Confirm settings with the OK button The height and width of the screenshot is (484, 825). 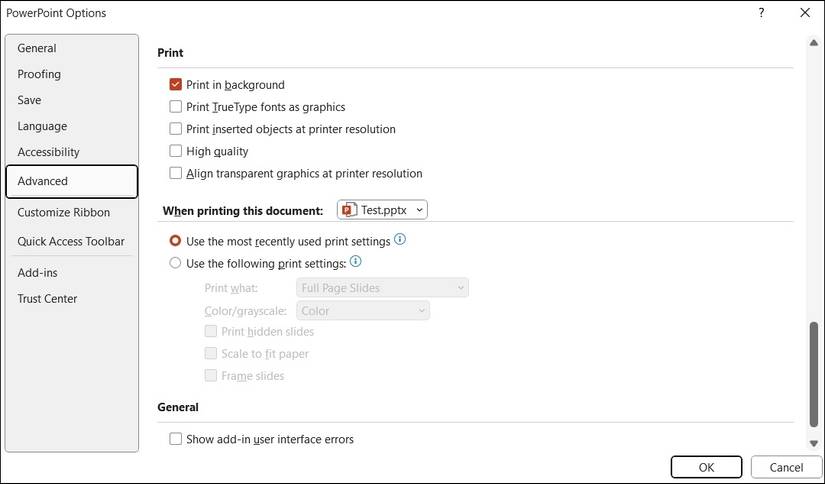point(706,467)
